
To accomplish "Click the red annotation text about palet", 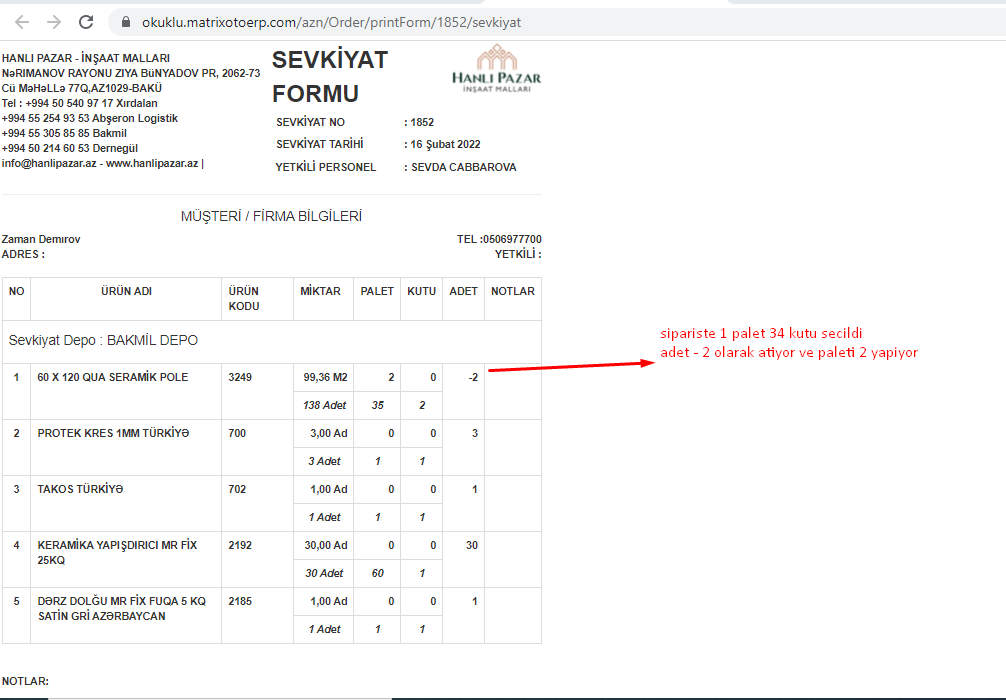I will 788,343.
